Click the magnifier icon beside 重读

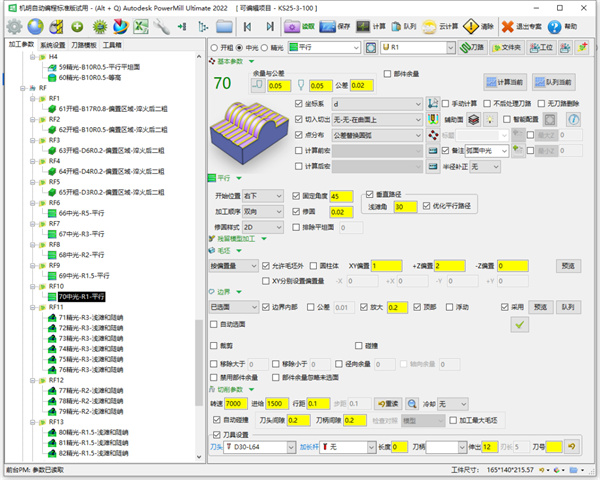pos(411,403)
